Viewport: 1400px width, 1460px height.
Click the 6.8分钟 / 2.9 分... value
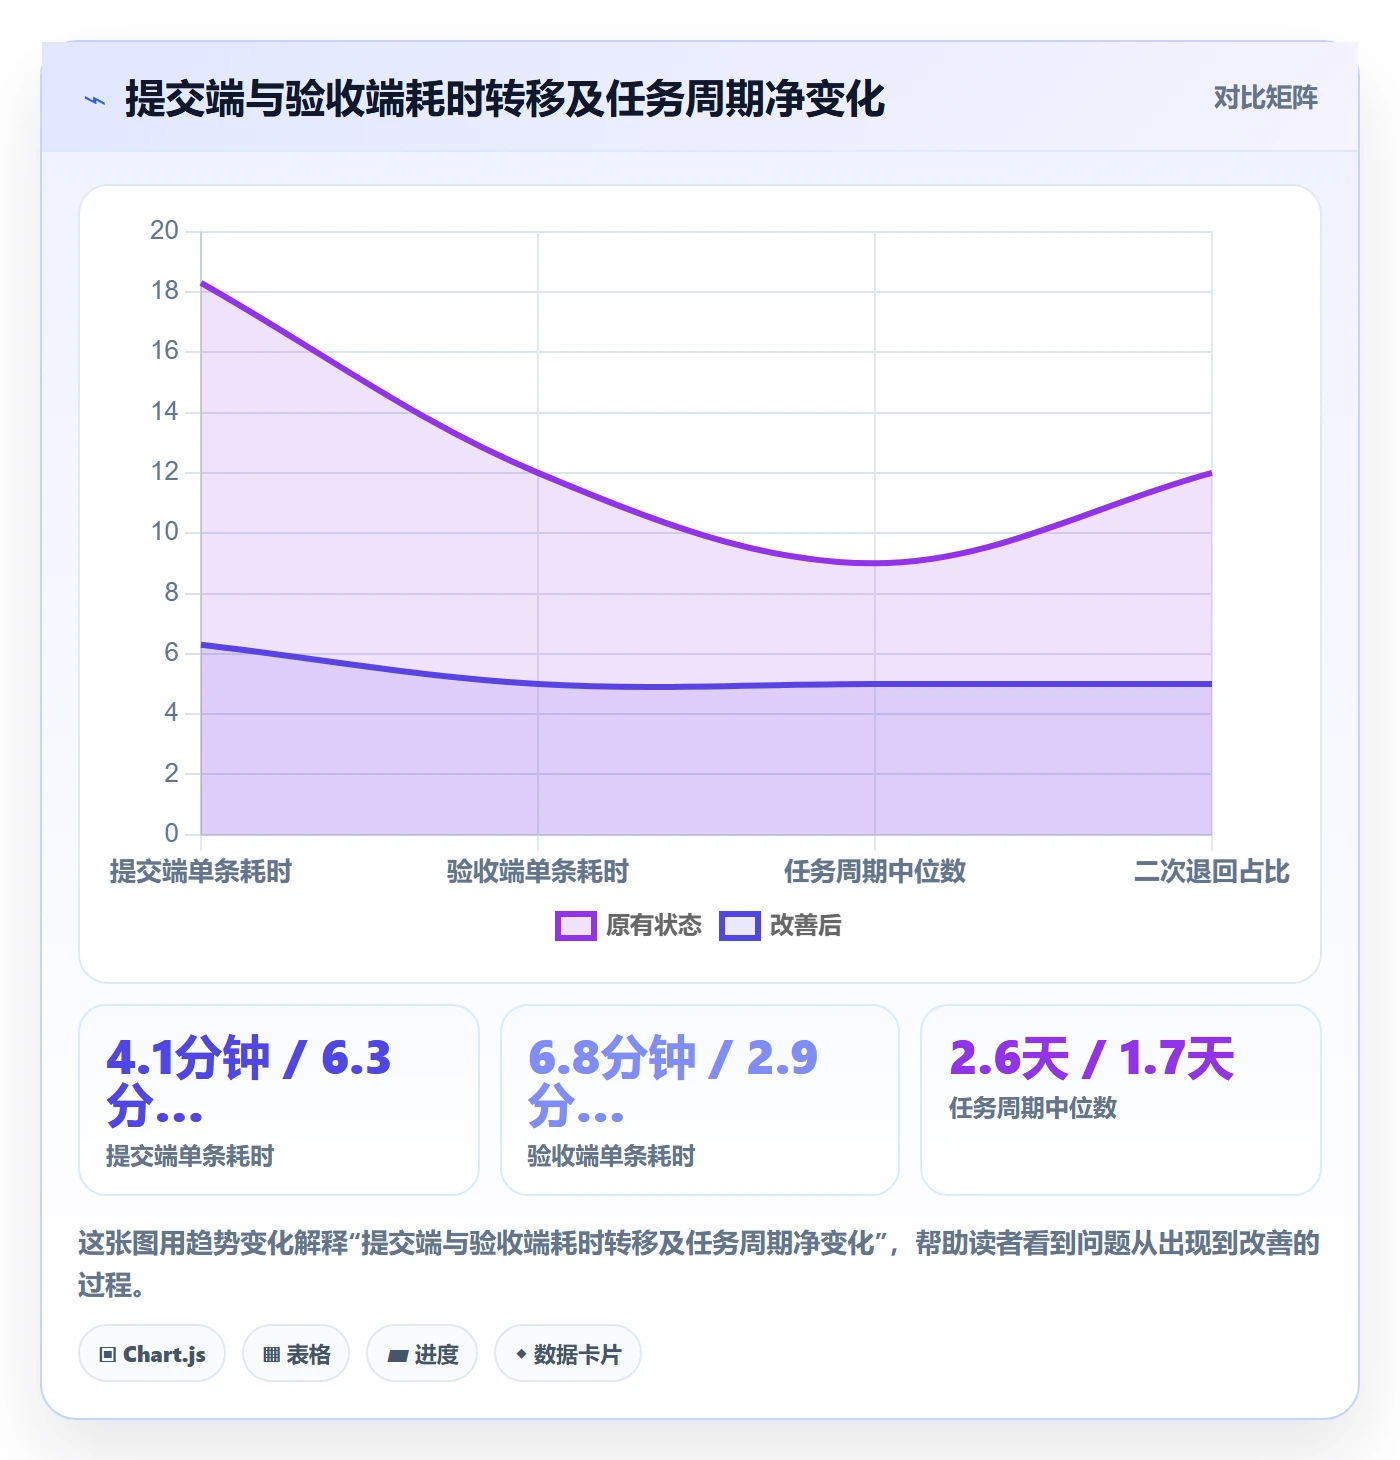(x=673, y=1082)
